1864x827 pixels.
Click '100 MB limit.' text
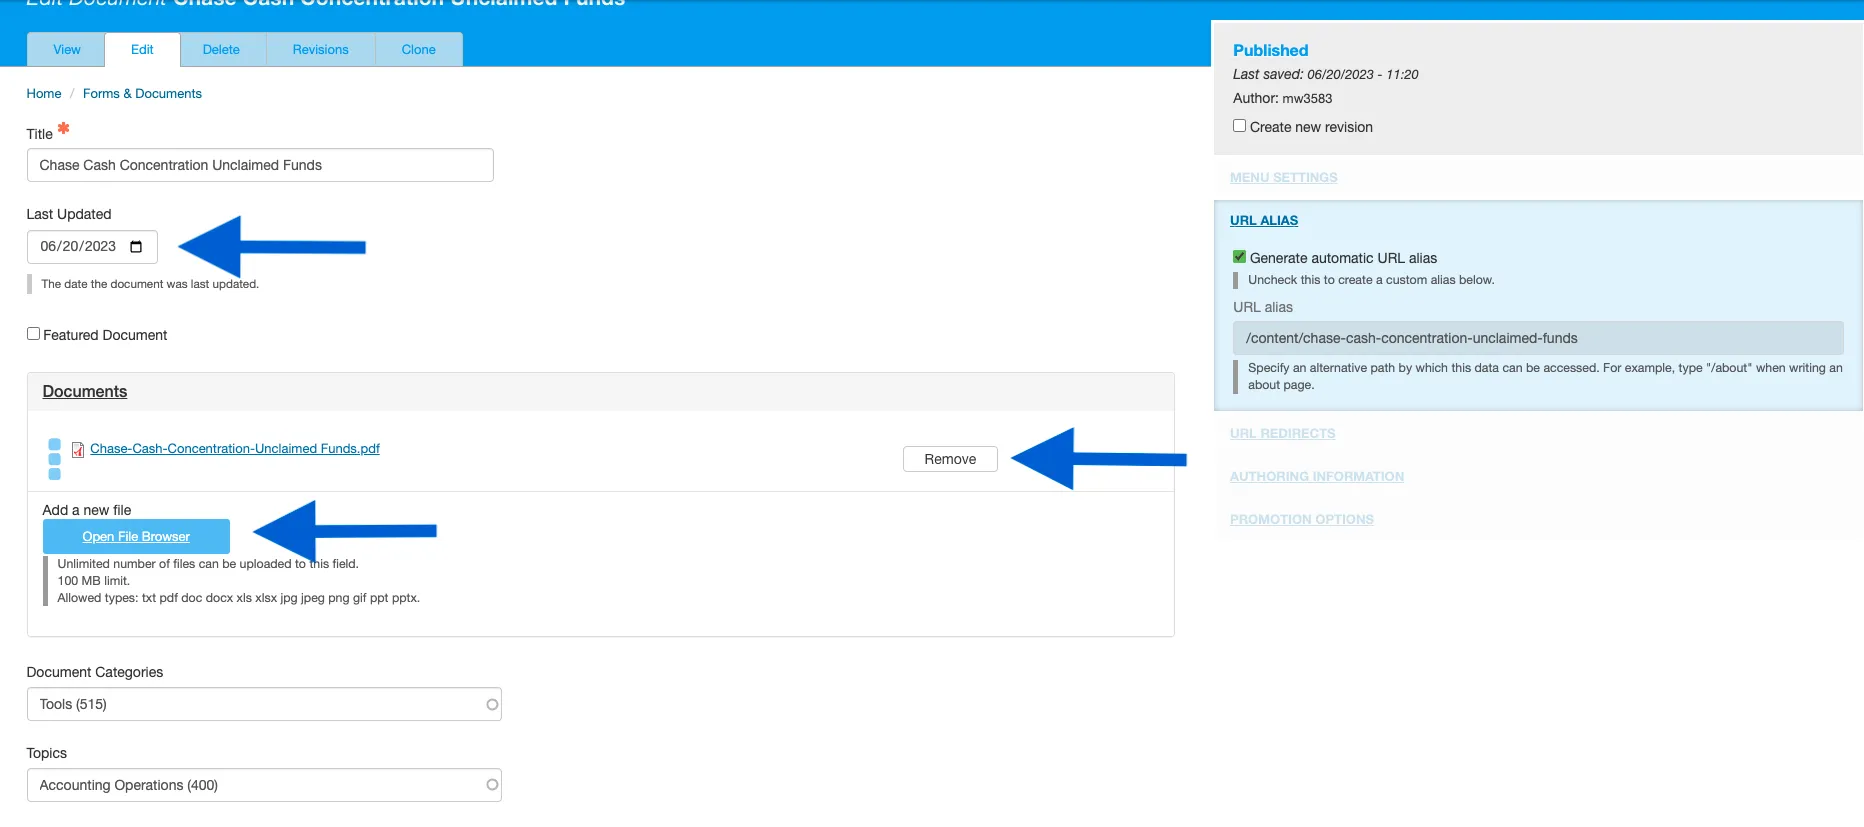[93, 581]
